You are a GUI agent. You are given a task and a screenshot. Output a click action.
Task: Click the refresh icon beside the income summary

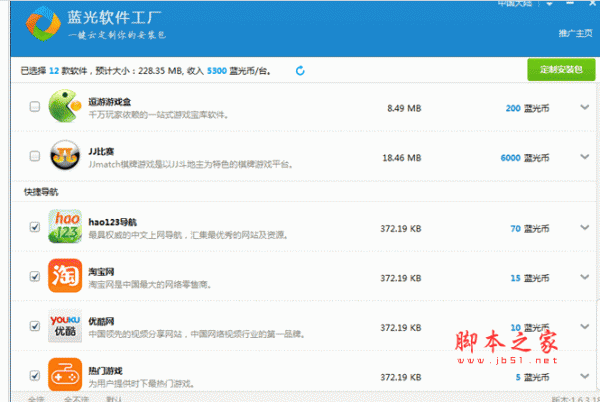click(300, 70)
